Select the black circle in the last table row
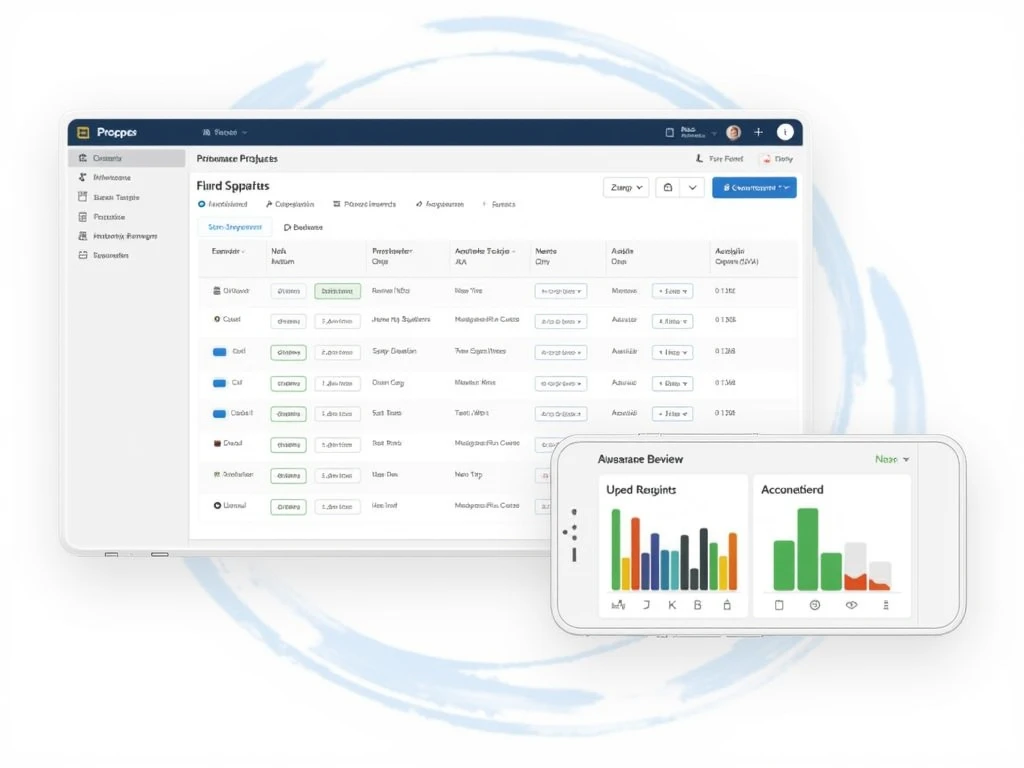 [217, 505]
